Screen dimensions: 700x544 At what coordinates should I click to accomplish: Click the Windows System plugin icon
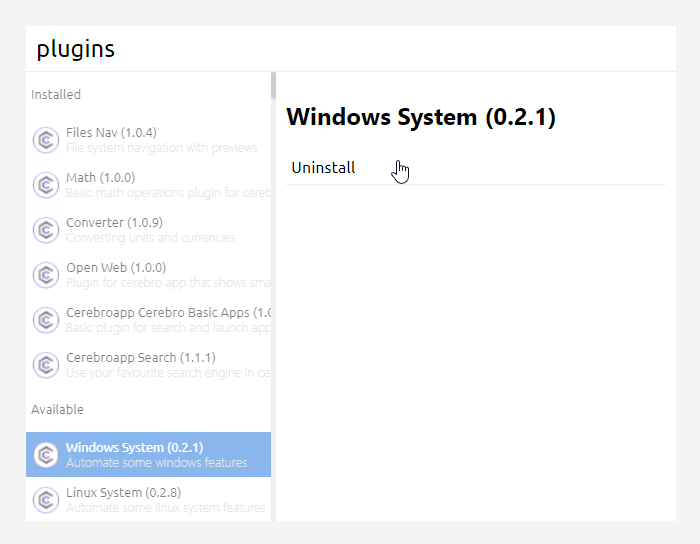click(46, 455)
